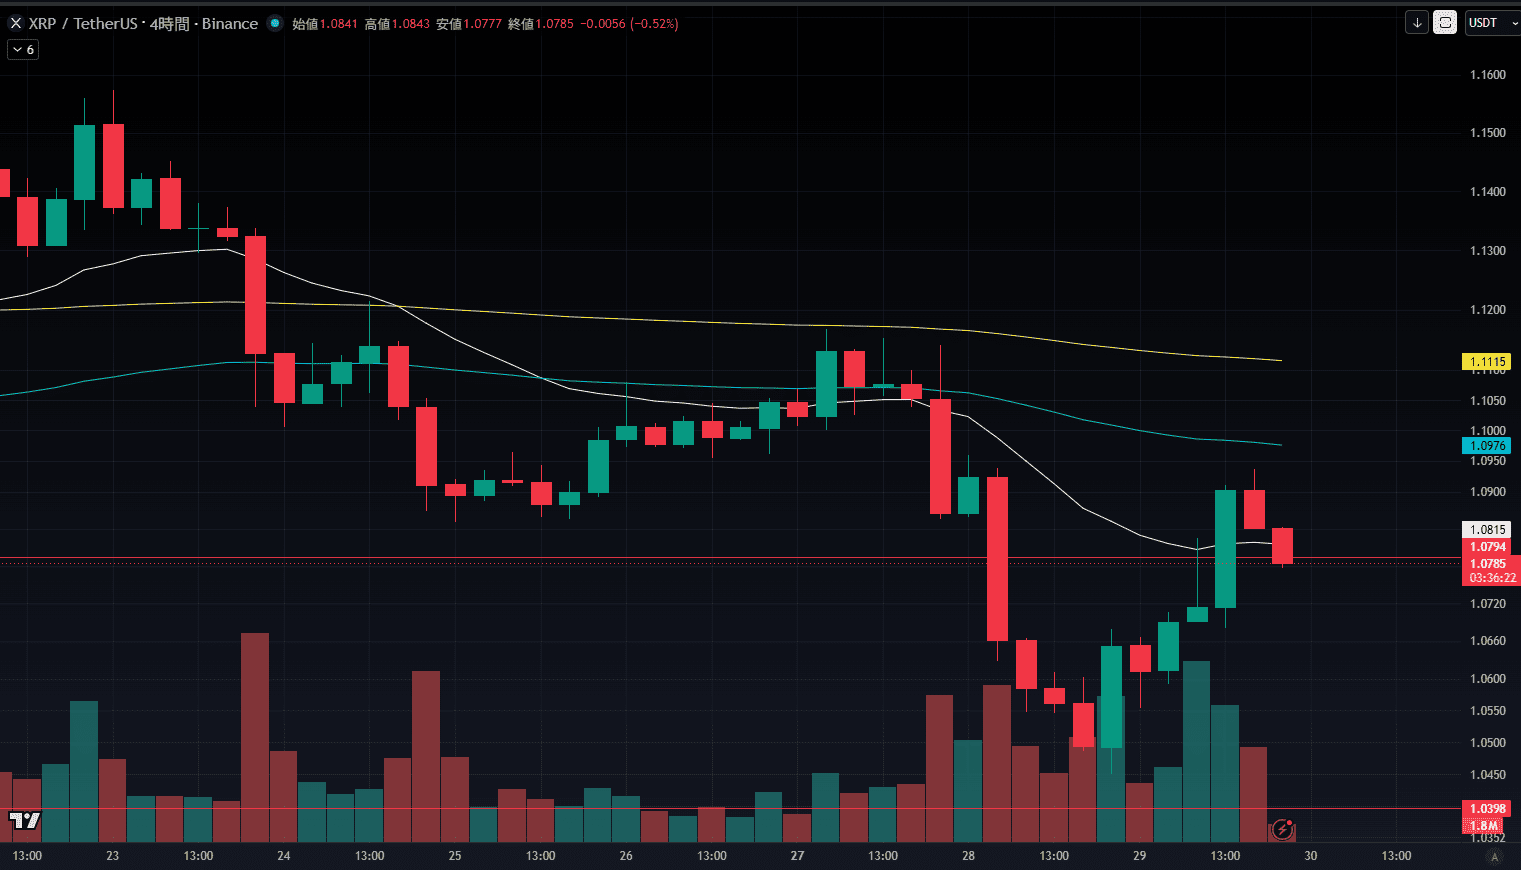Click the 1.0450 price scale label
The width and height of the screenshot is (1521, 870).
1487,775
